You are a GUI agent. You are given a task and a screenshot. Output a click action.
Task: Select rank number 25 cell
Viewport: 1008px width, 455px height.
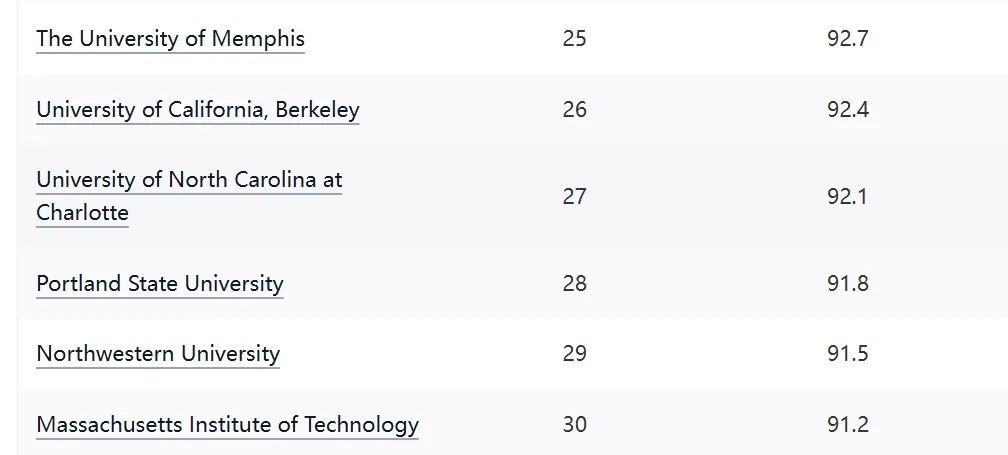(575, 39)
